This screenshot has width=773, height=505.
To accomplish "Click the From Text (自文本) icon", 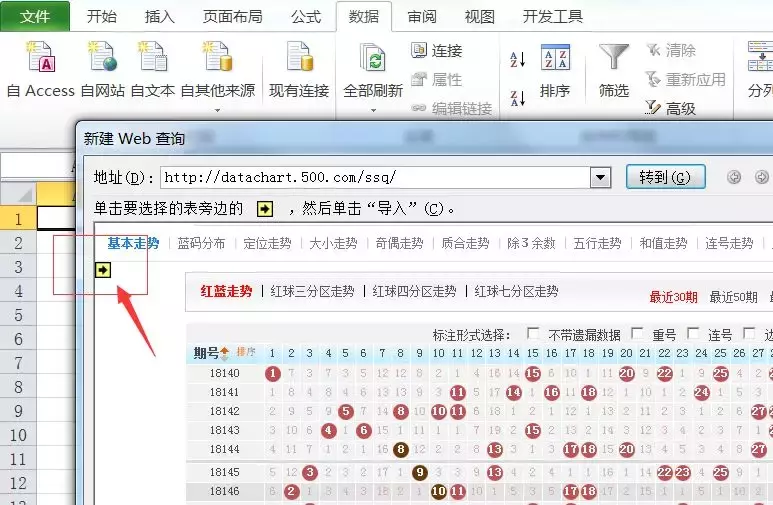I will (153, 57).
